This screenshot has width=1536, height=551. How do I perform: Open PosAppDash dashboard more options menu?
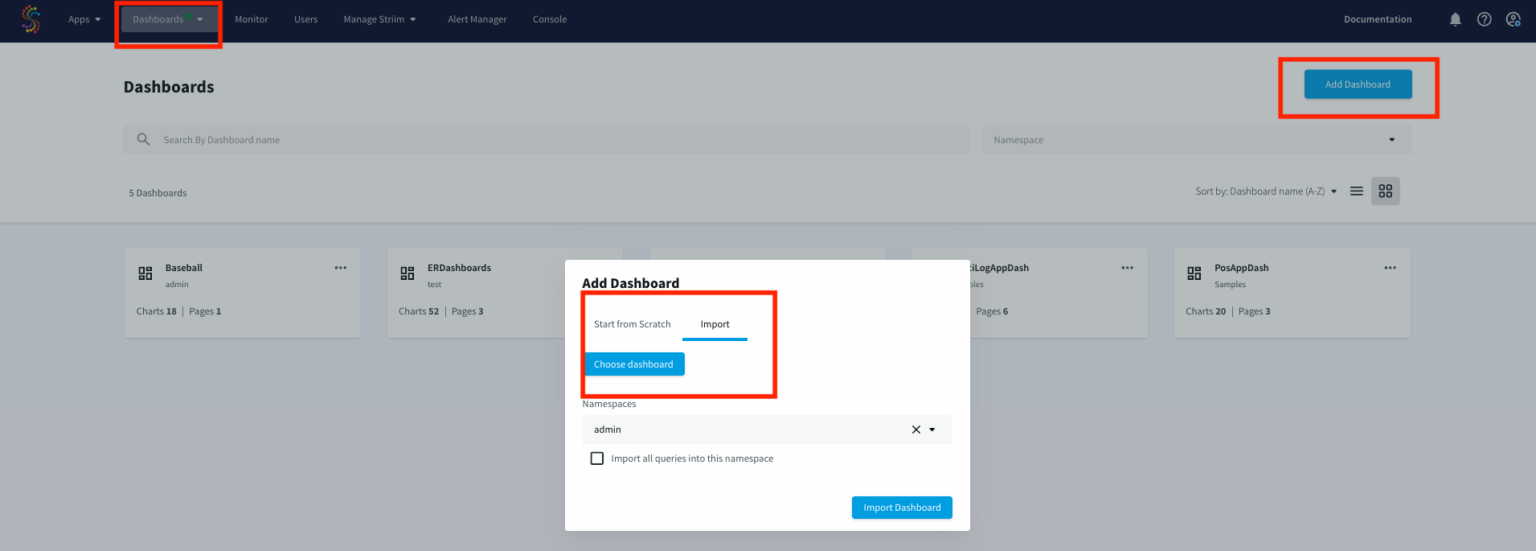click(x=1390, y=268)
